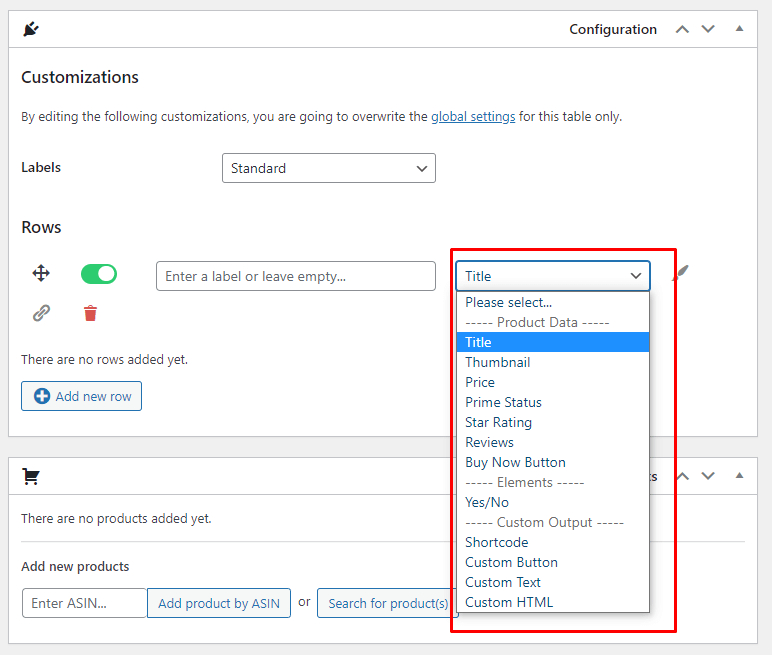Select the highlighted Title option
Image resolution: width=772 pixels, height=655 pixels.
click(x=552, y=342)
